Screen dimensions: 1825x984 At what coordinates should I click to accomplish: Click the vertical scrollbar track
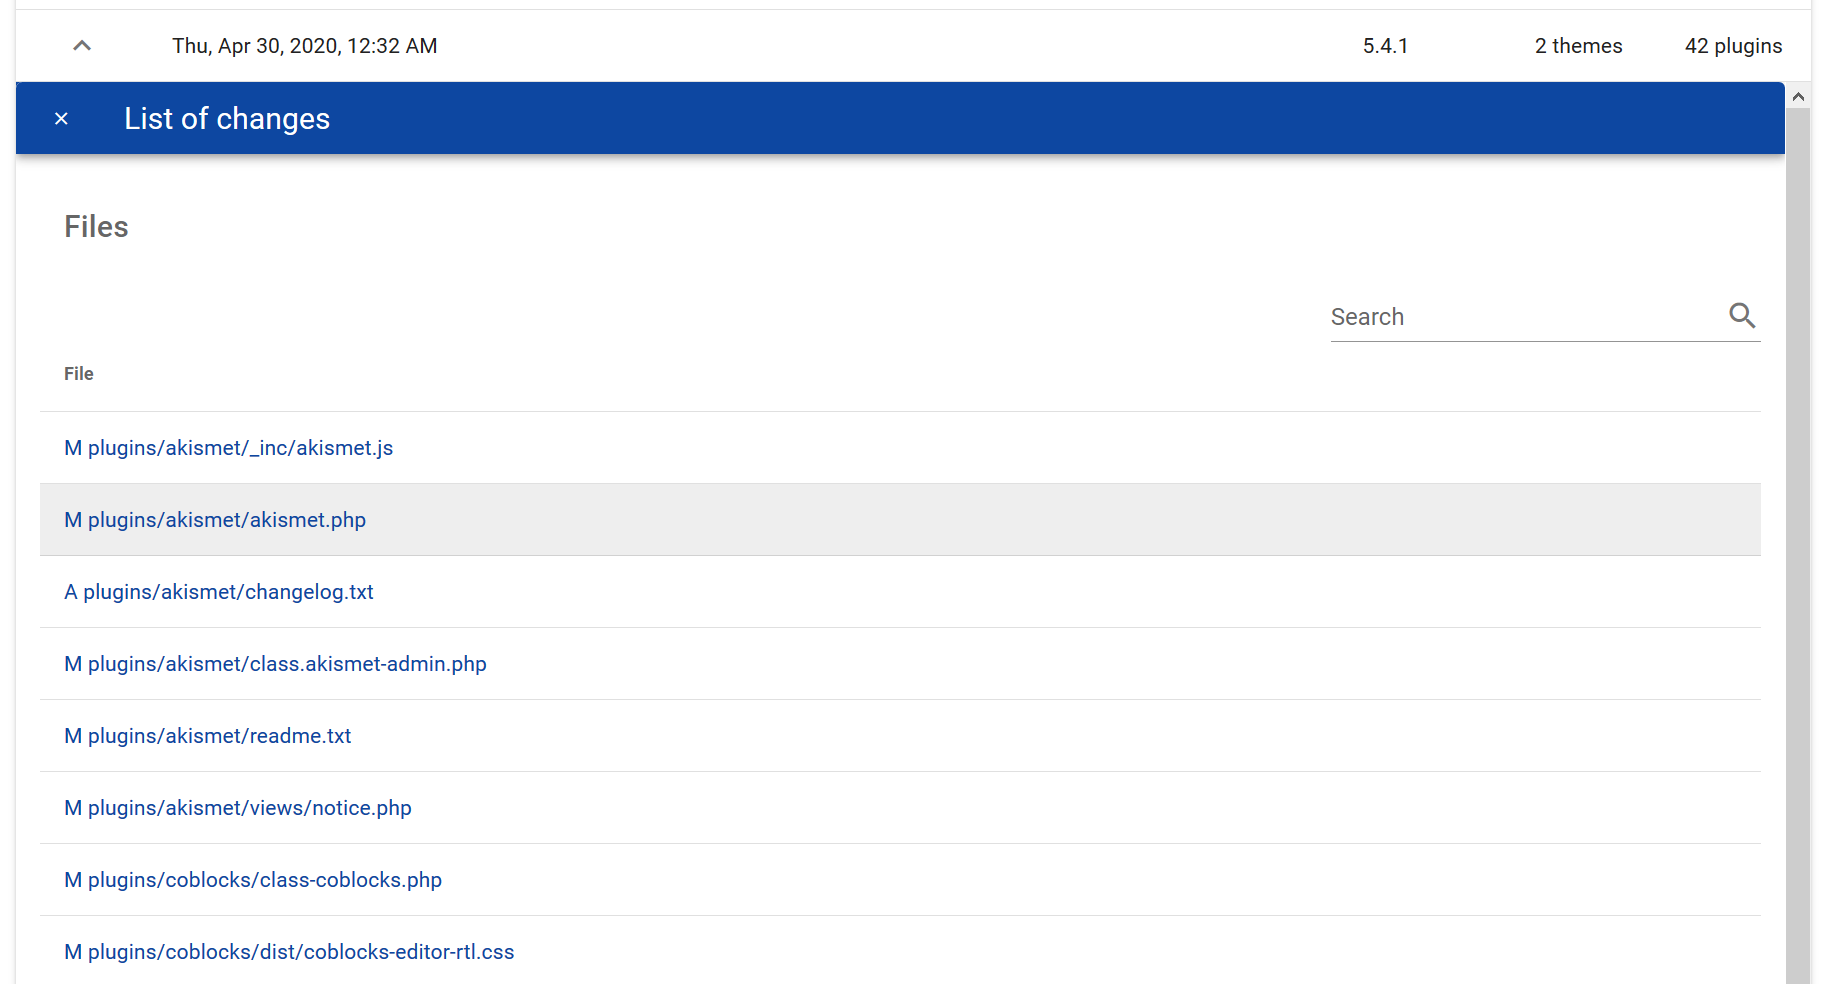[1798, 545]
